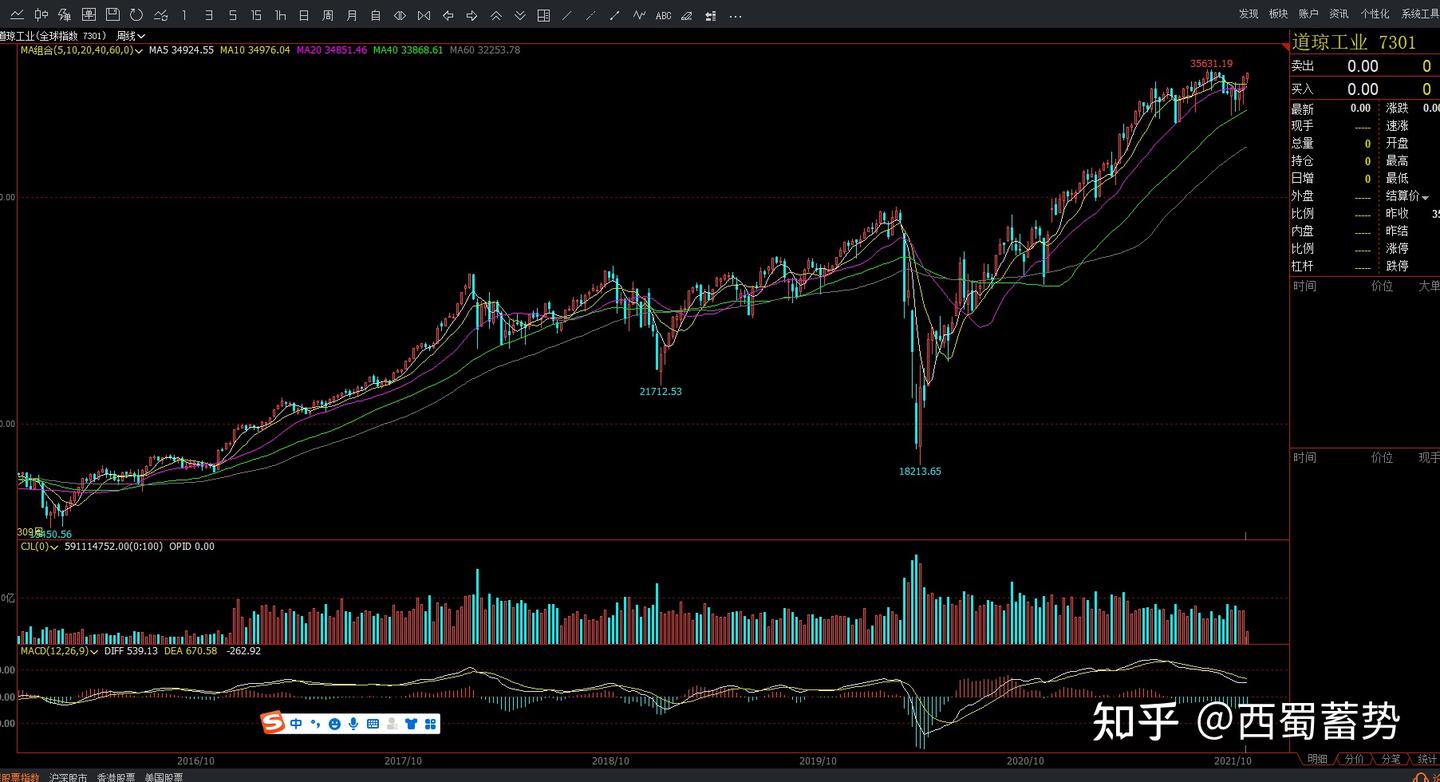
Task: Switch to the 明细 tab
Action: coord(1317,759)
